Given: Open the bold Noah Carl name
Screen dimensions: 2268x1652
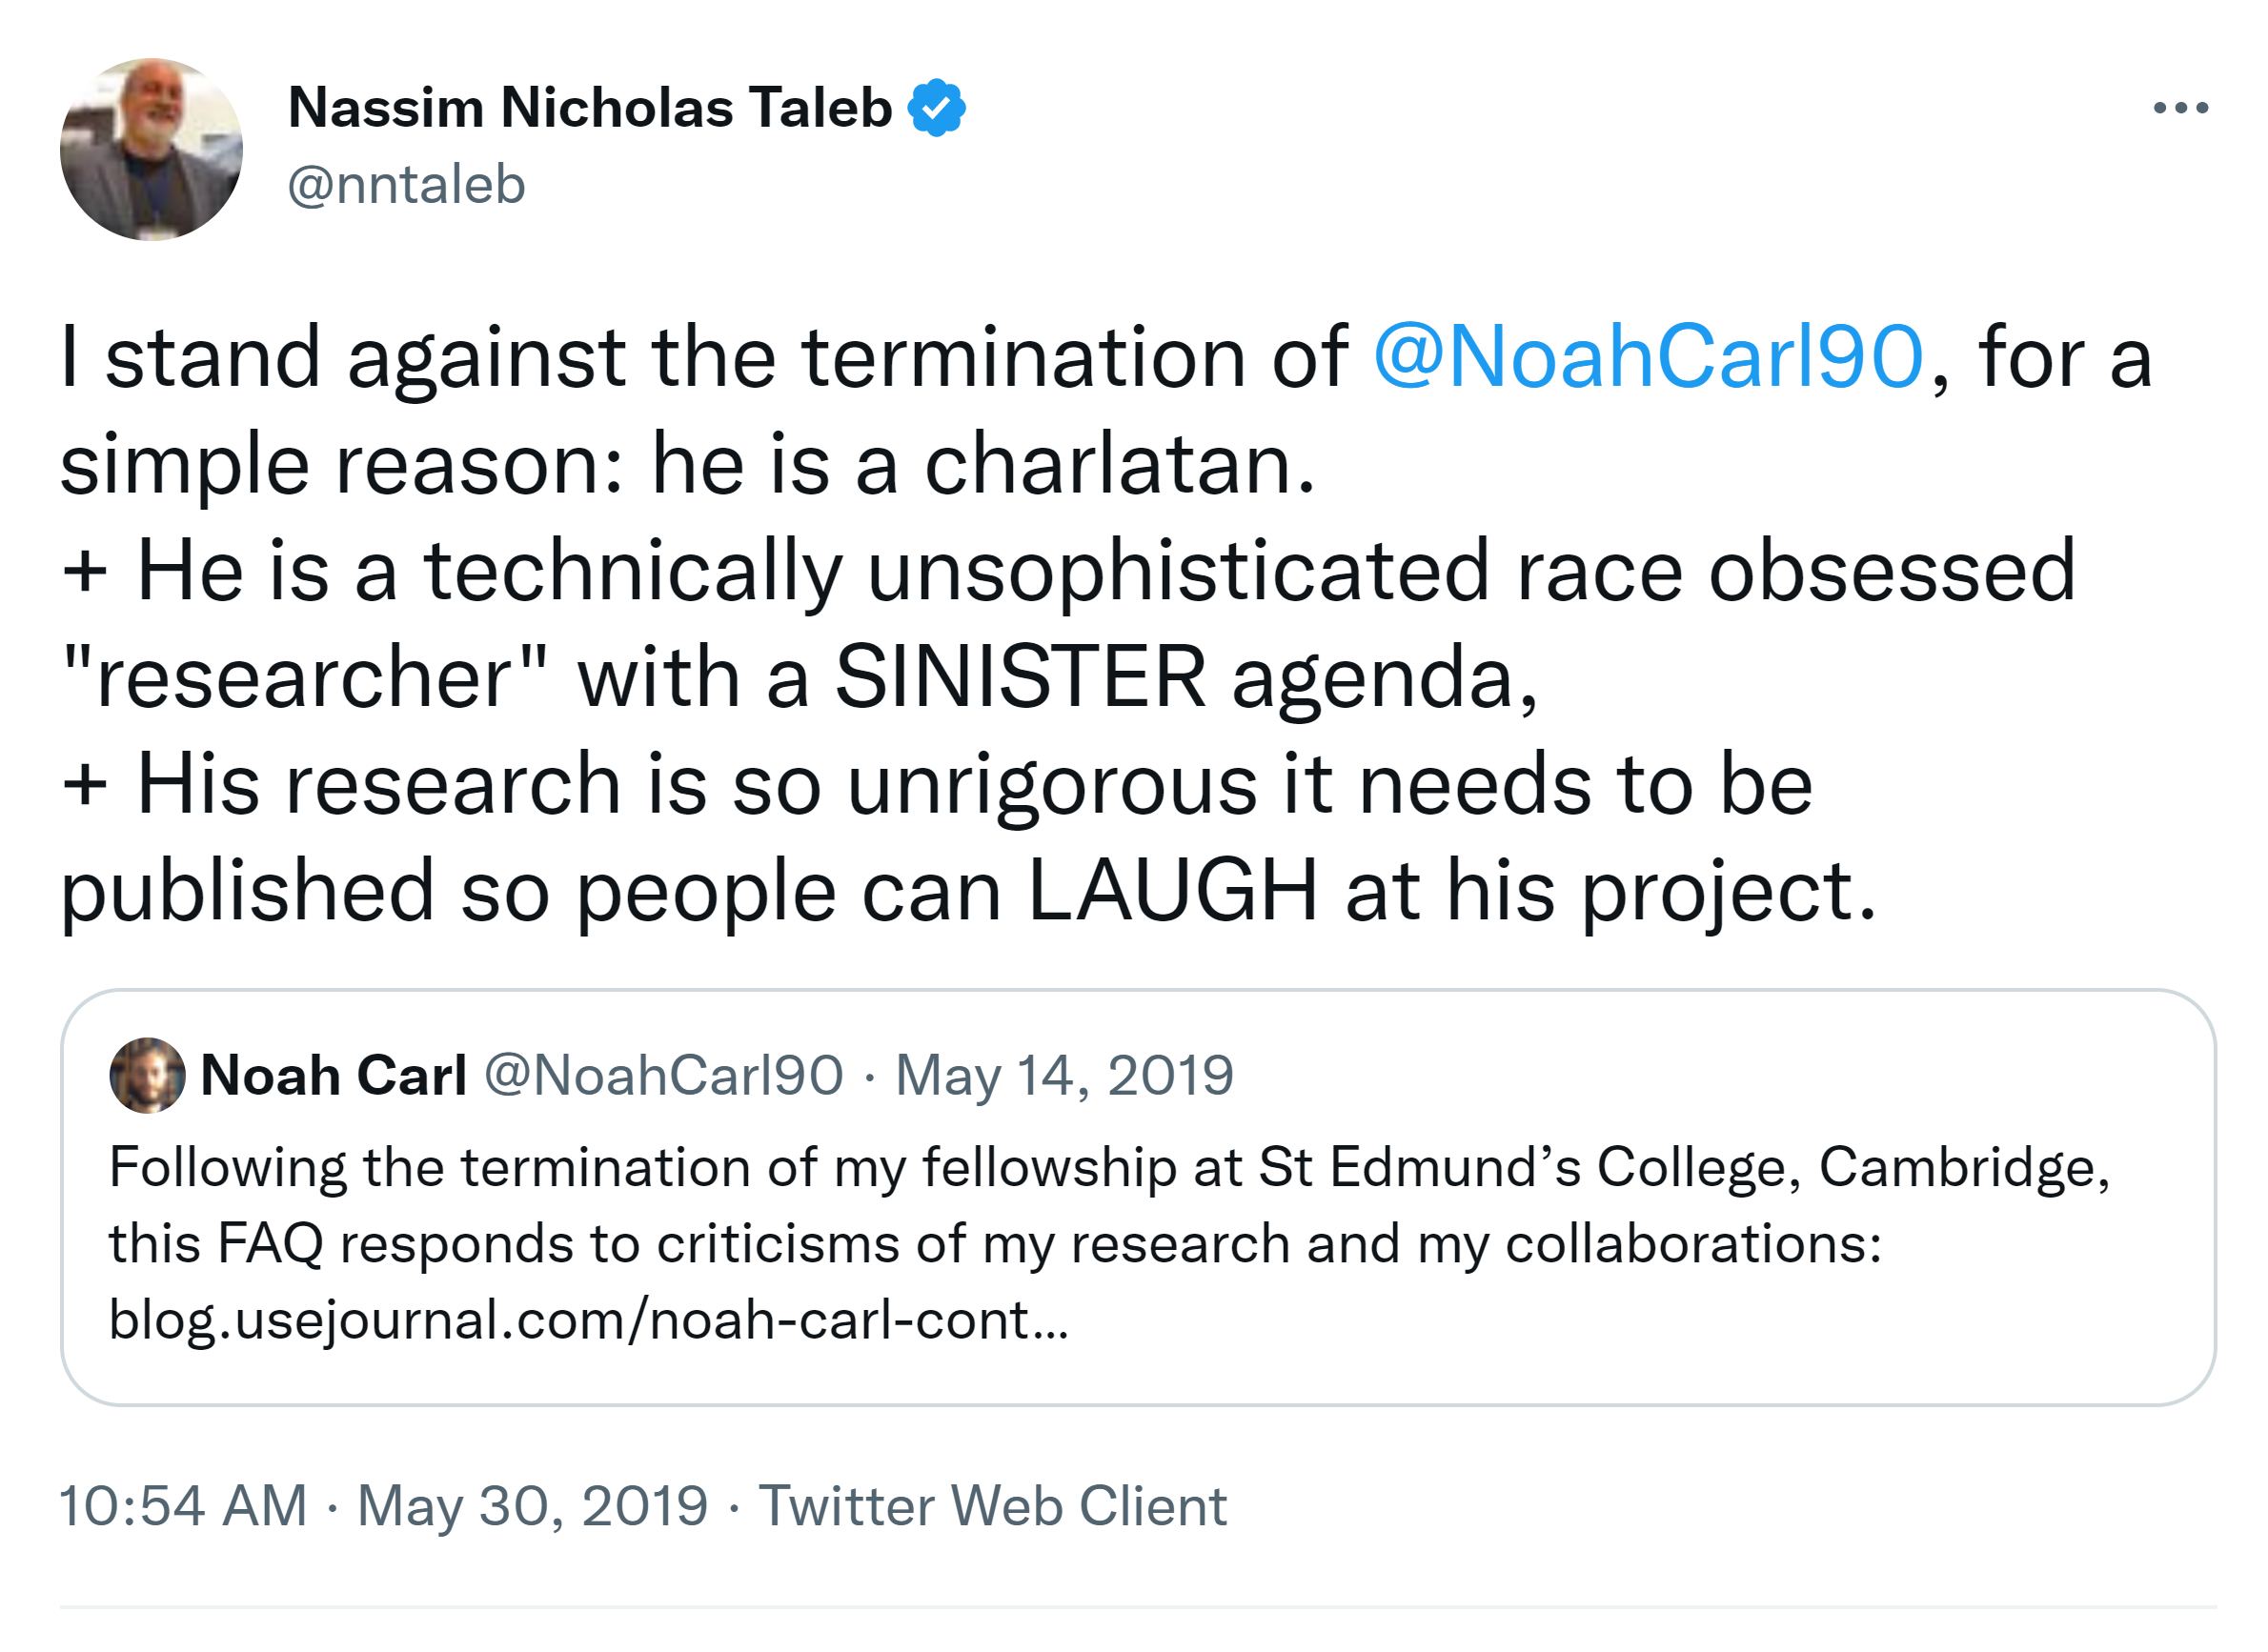Looking at the screenshot, I should (x=333, y=1076).
